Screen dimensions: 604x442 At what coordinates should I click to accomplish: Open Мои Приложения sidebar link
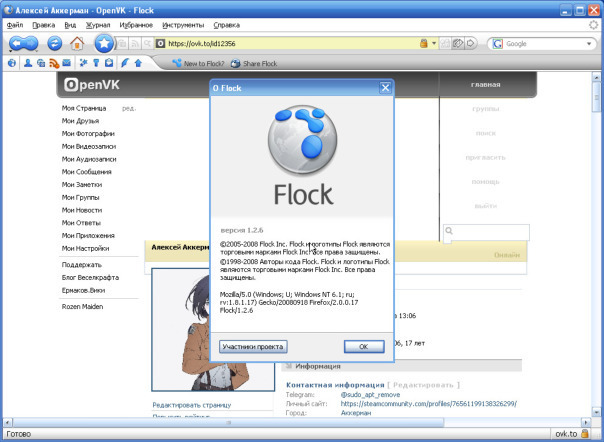click(x=88, y=235)
